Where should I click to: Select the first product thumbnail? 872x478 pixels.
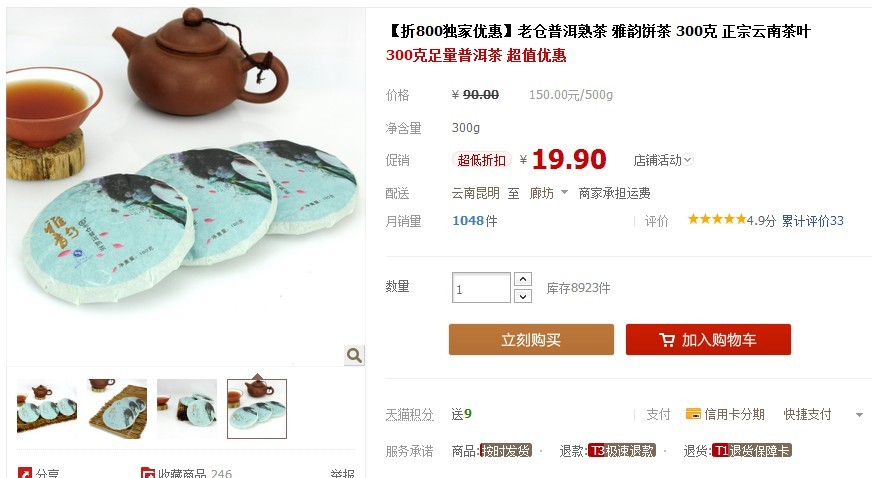coord(47,409)
